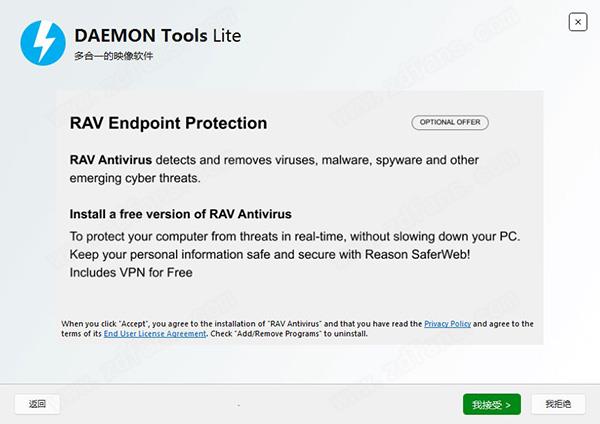Click the DAEMON Tools Lite title text

pos(158,36)
